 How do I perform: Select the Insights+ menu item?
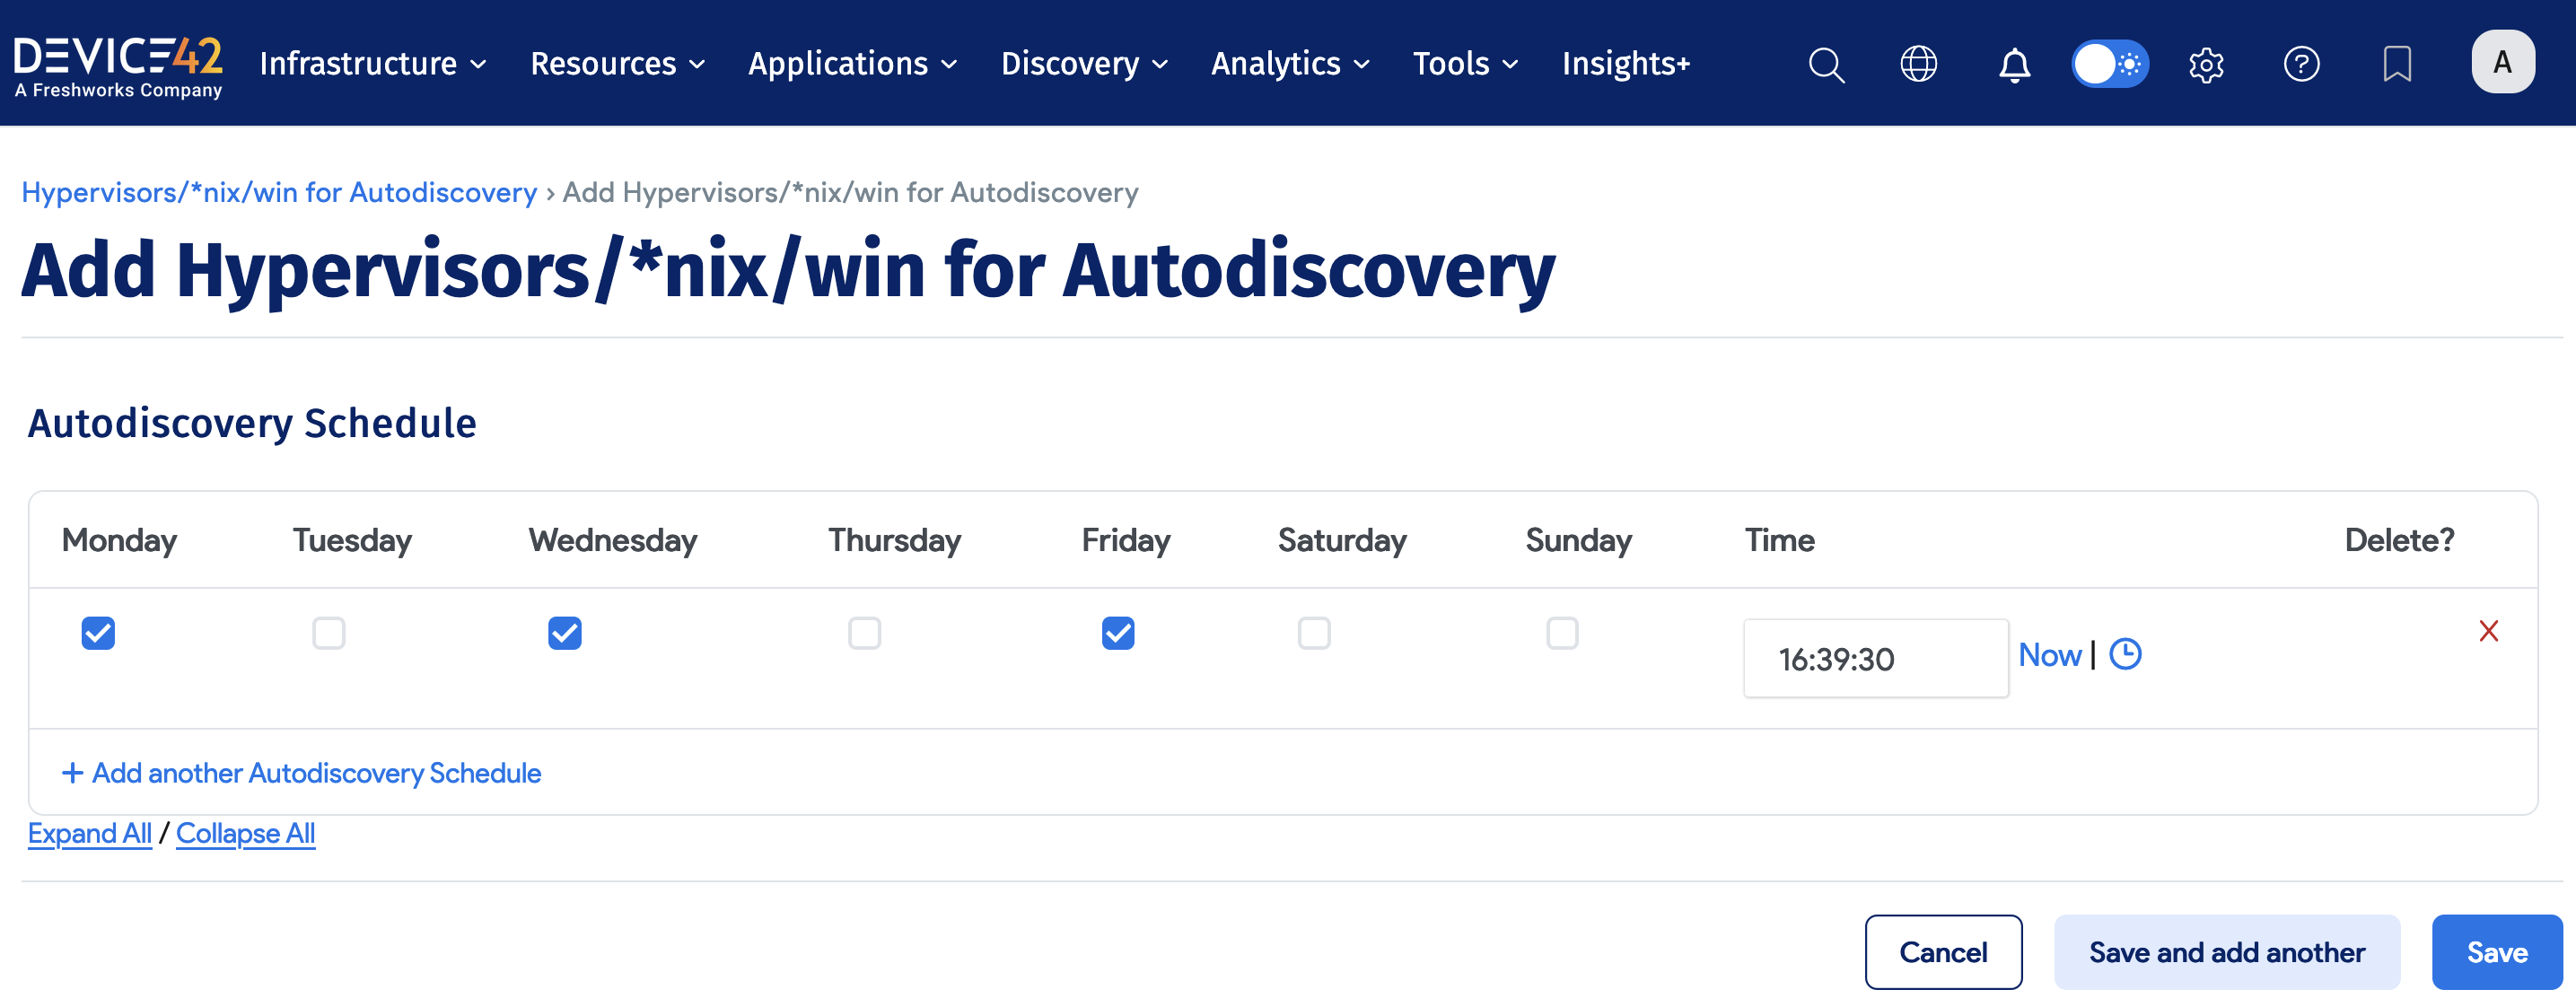(x=1625, y=64)
